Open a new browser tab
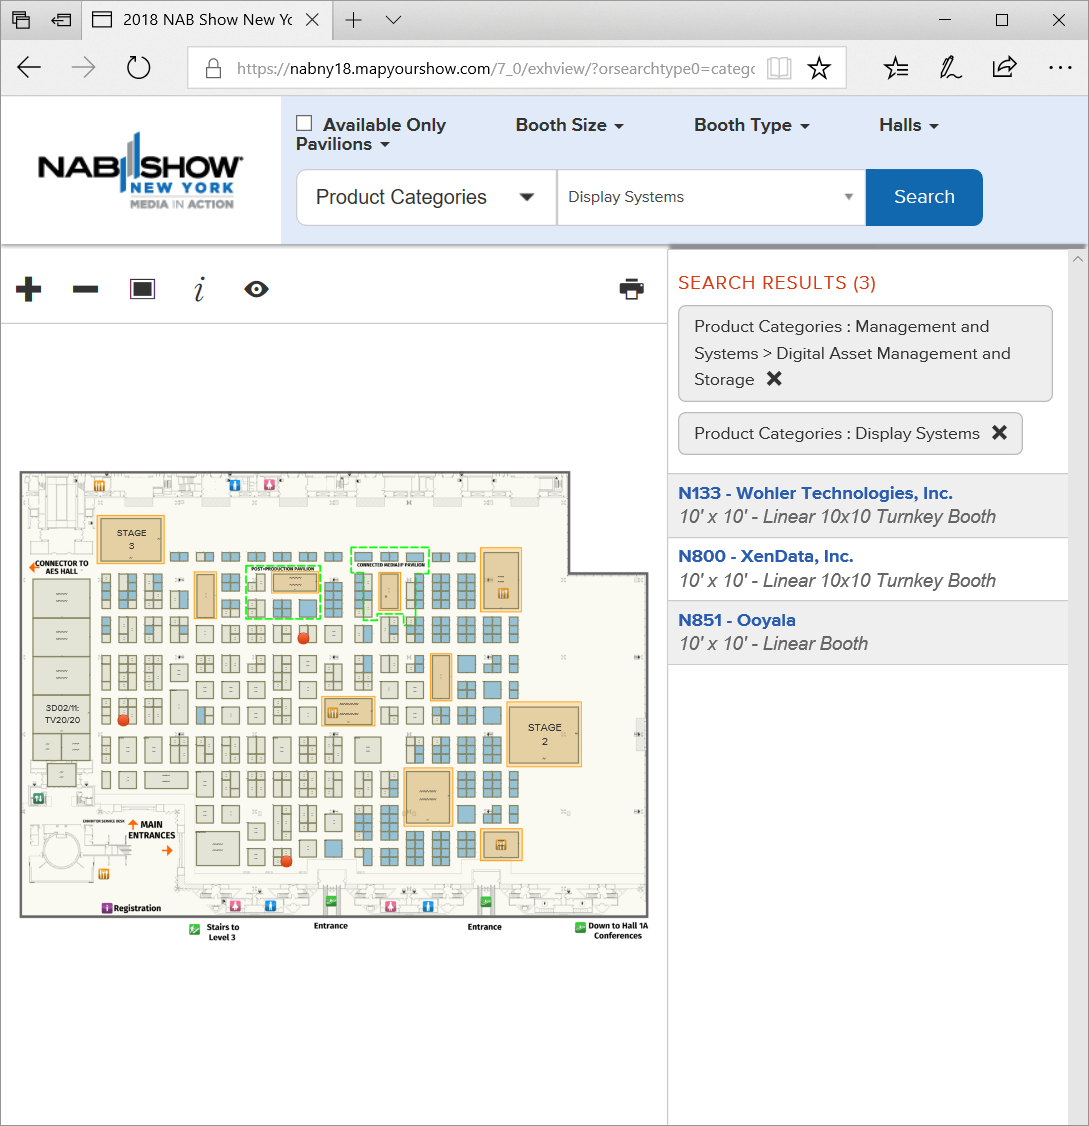Screen dimensions: 1089x1126 [x=353, y=20]
